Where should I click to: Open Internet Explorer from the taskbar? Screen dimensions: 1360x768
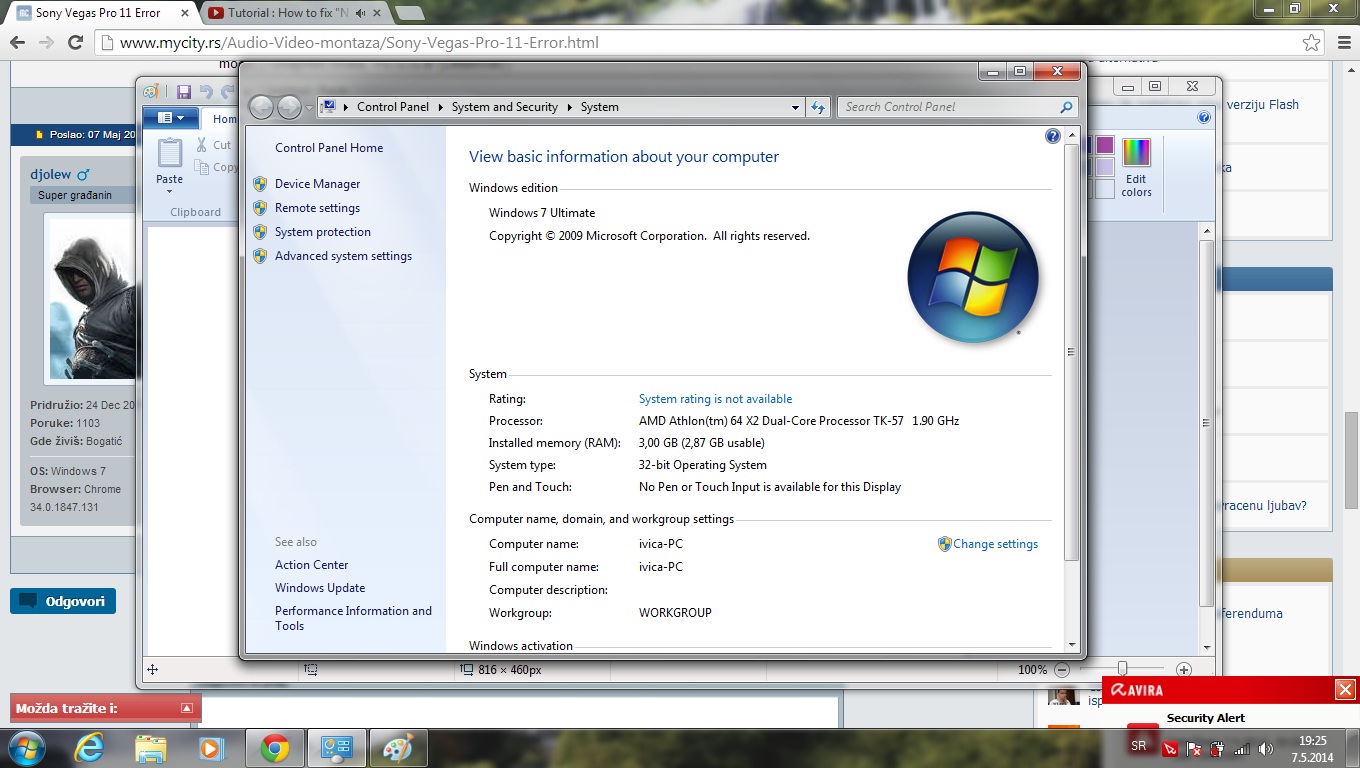(x=89, y=748)
